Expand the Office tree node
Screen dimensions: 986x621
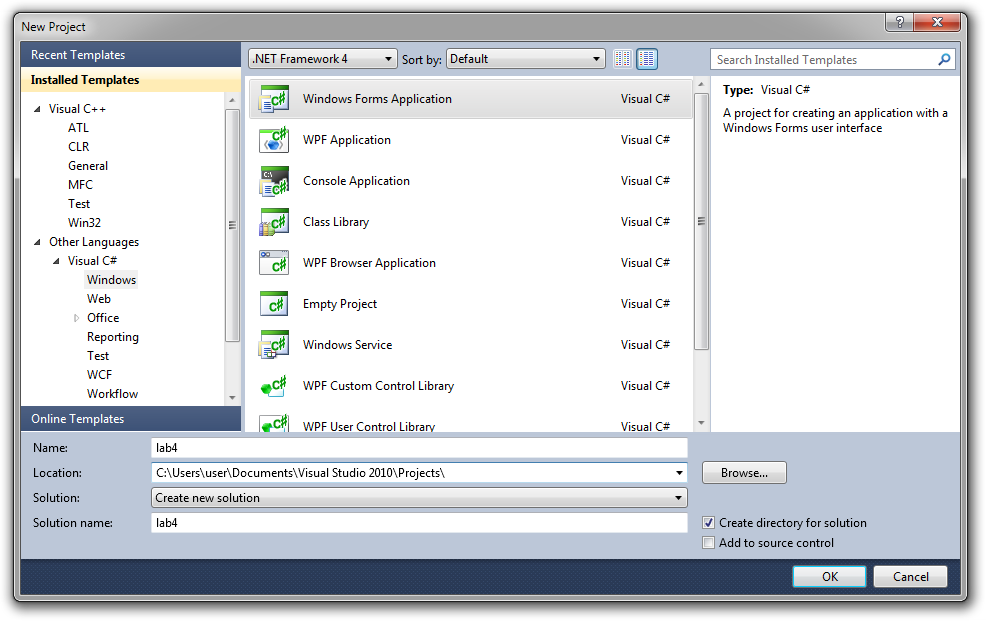pos(76,318)
